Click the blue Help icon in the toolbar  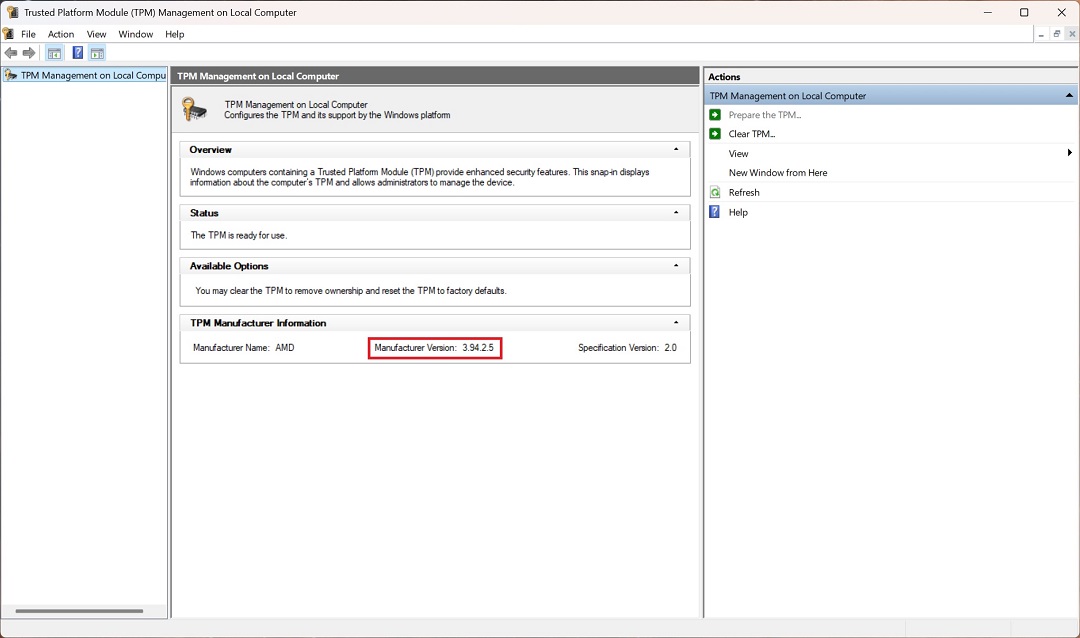[77, 53]
